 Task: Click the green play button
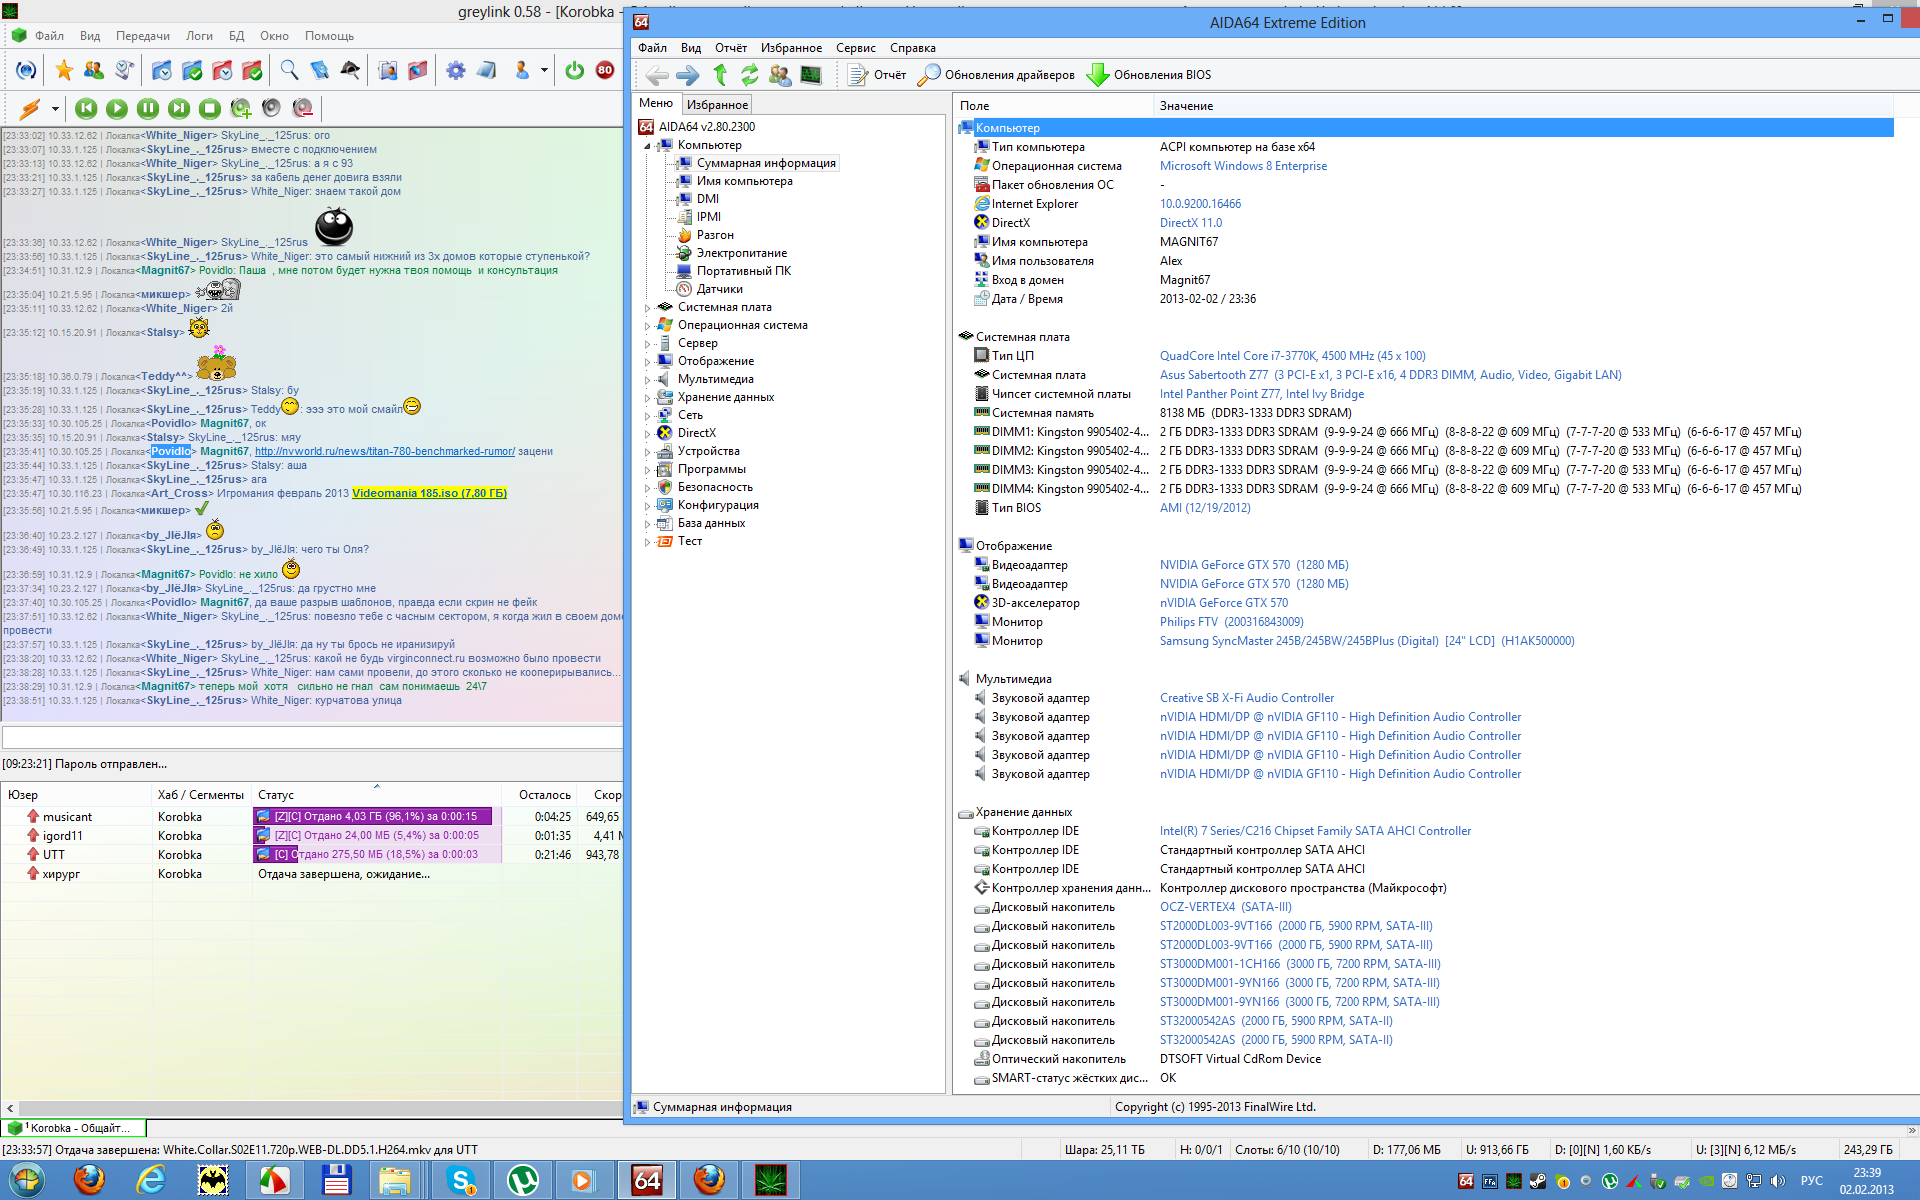[117, 108]
